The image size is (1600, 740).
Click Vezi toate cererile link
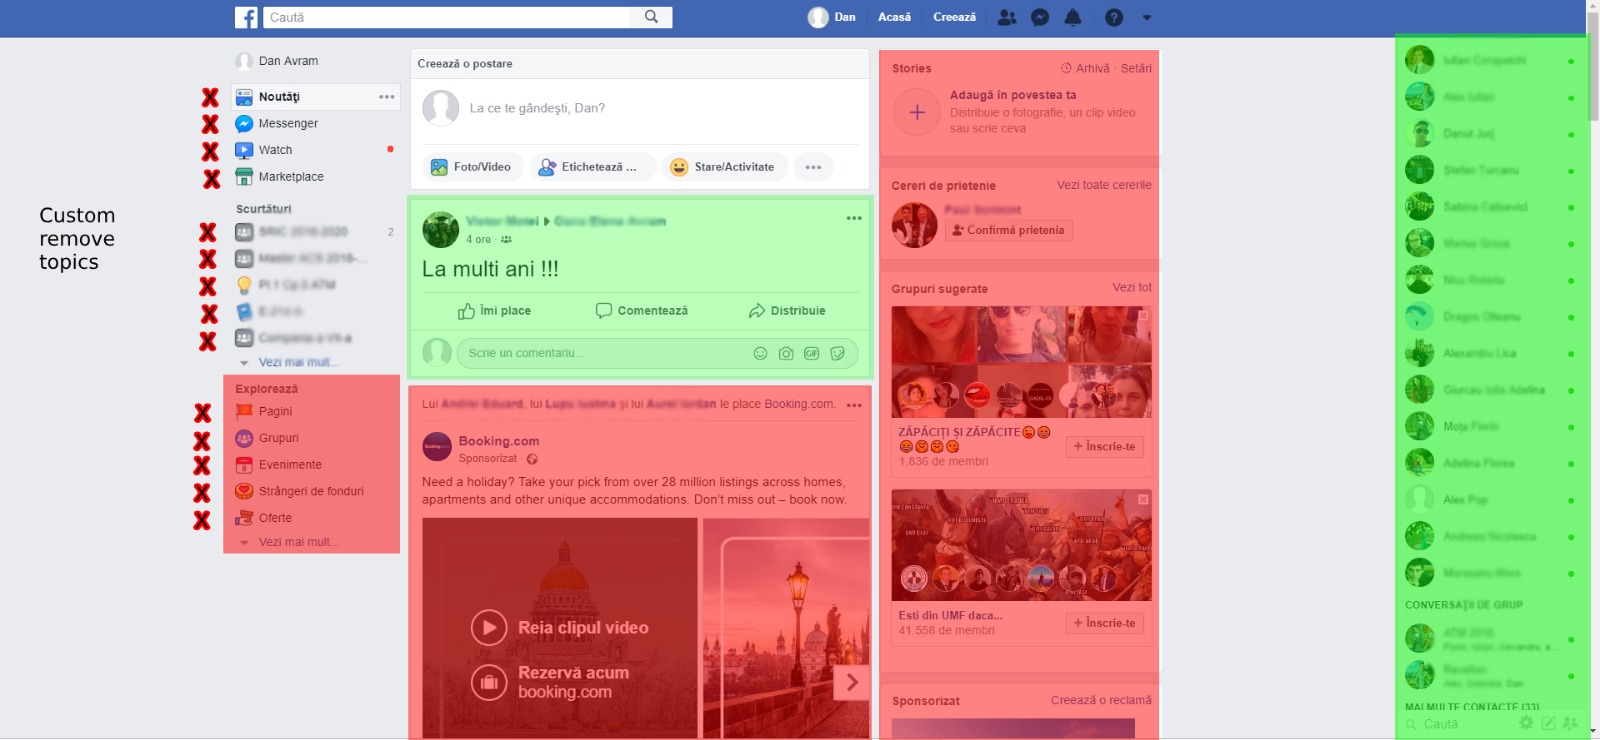click(x=1104, y=185)
